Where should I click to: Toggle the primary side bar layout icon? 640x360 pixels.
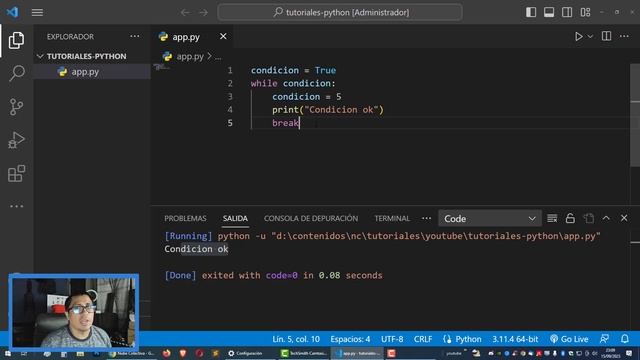531,12
